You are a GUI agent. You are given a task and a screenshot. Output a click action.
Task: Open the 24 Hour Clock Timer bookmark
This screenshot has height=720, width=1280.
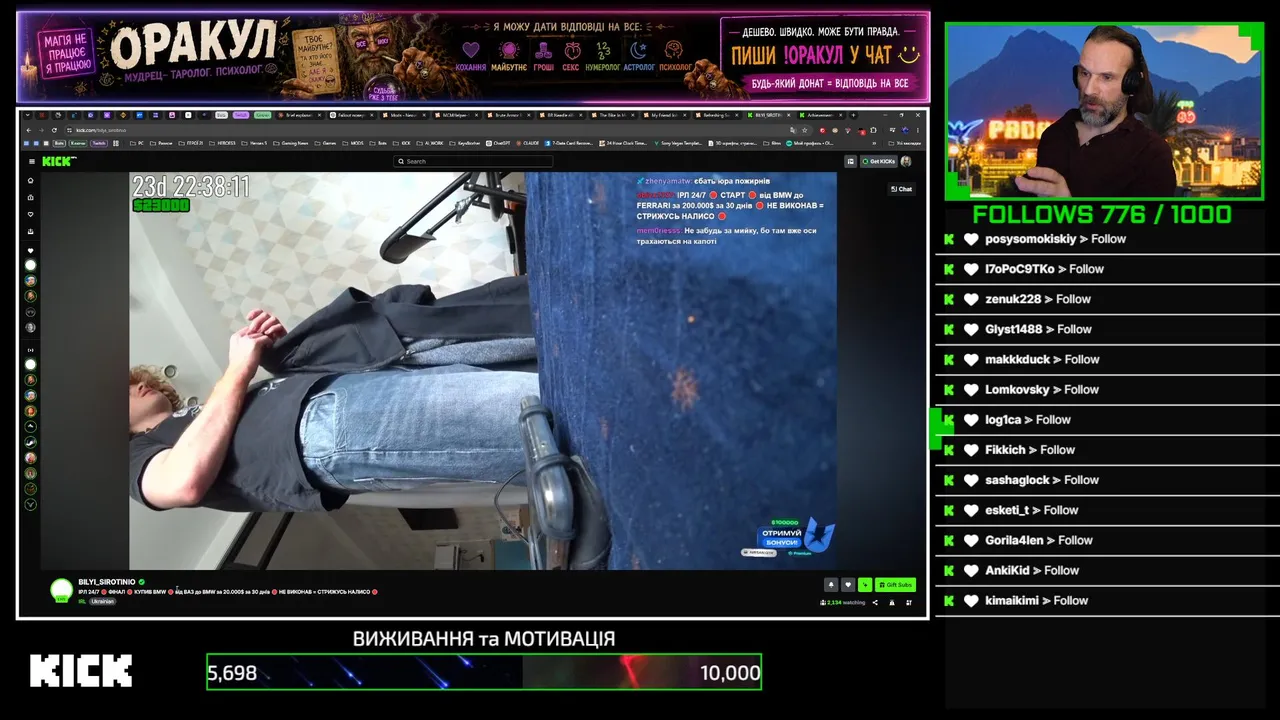click(x=624, y=143)
